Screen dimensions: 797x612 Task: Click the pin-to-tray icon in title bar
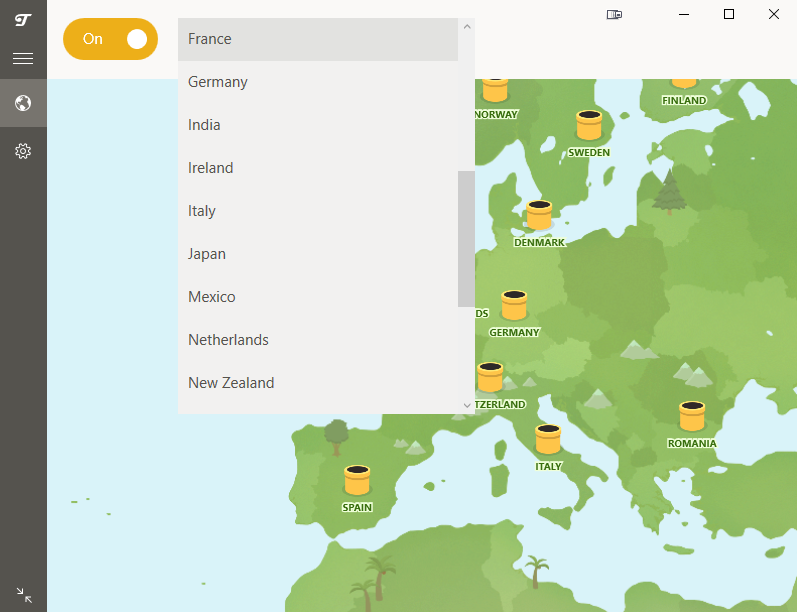[x=614, y=14]
